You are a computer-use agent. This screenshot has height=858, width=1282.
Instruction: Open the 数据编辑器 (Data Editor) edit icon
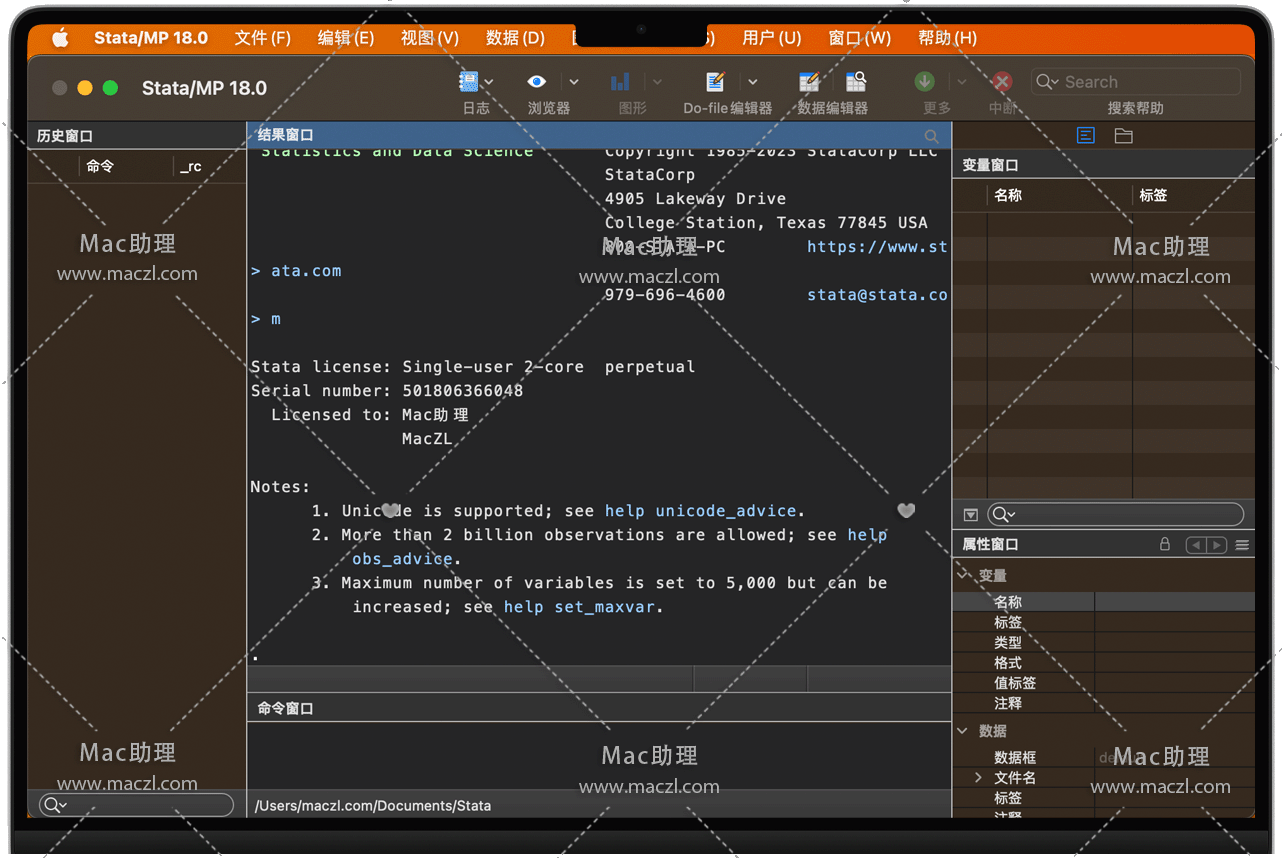pos(809,82)
